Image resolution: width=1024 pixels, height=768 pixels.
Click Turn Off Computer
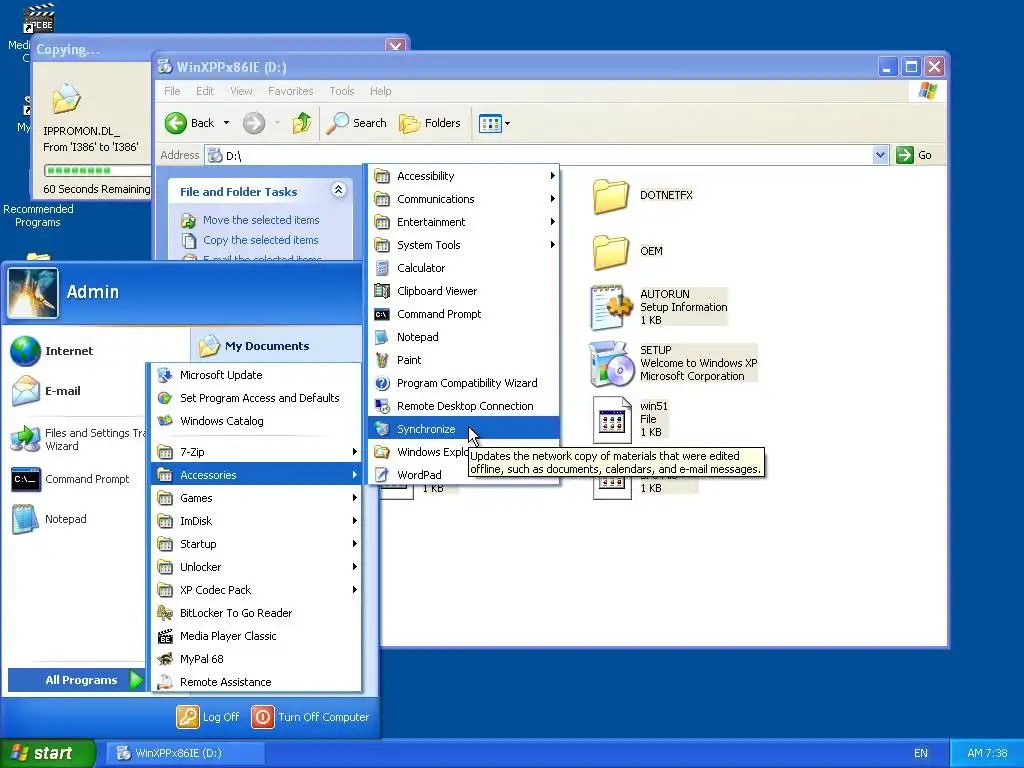(x=311, y=717)
